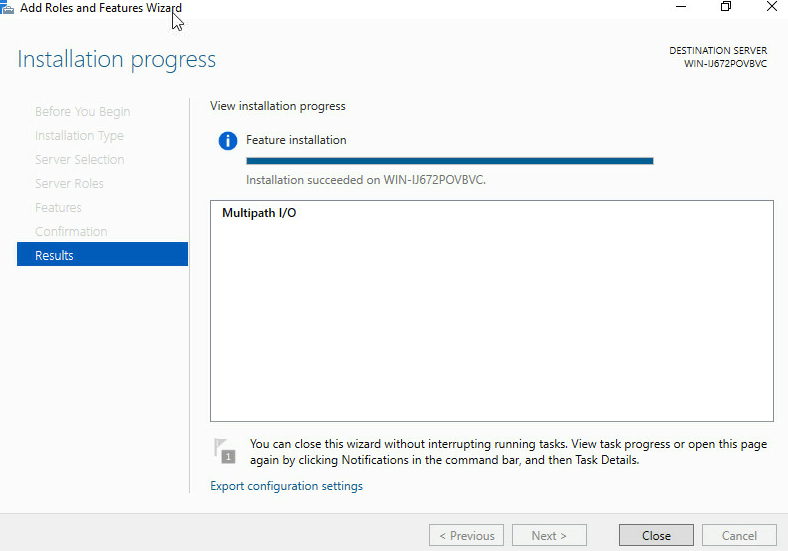Click the Previous button
Screen dimensions: 788x551
(x=466, y=535)
